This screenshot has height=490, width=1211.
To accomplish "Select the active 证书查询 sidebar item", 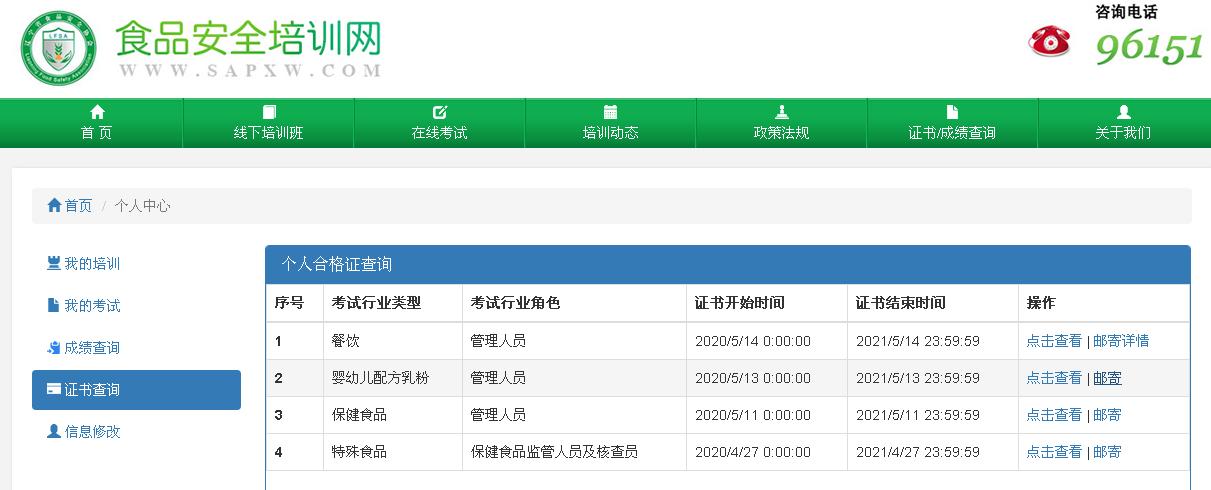I will pyautogui.click(x=136, y=390).
